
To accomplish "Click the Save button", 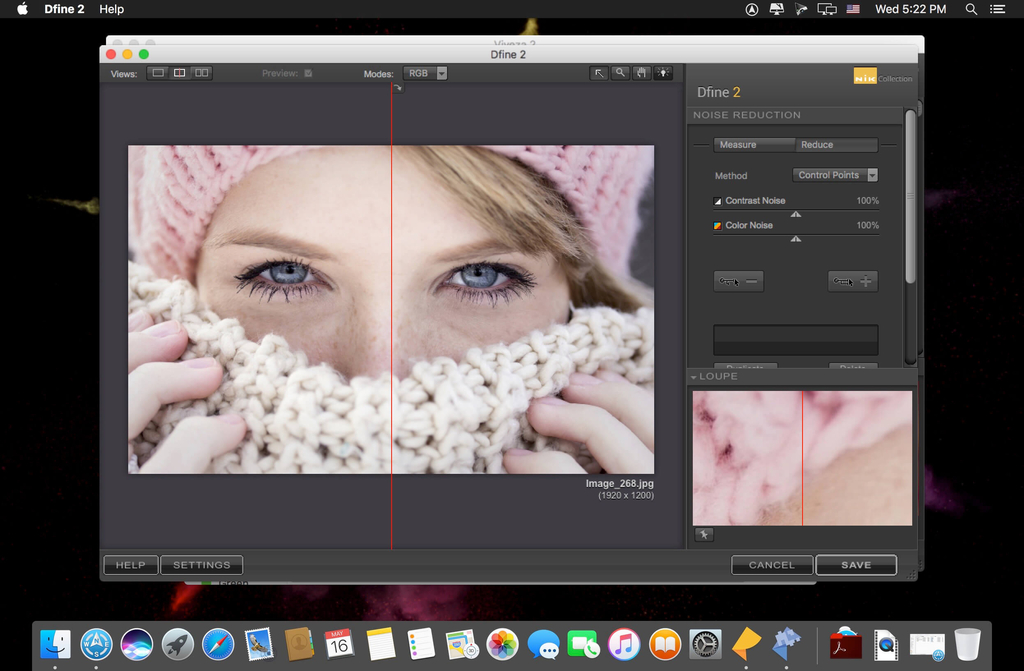I will point(855,565).
